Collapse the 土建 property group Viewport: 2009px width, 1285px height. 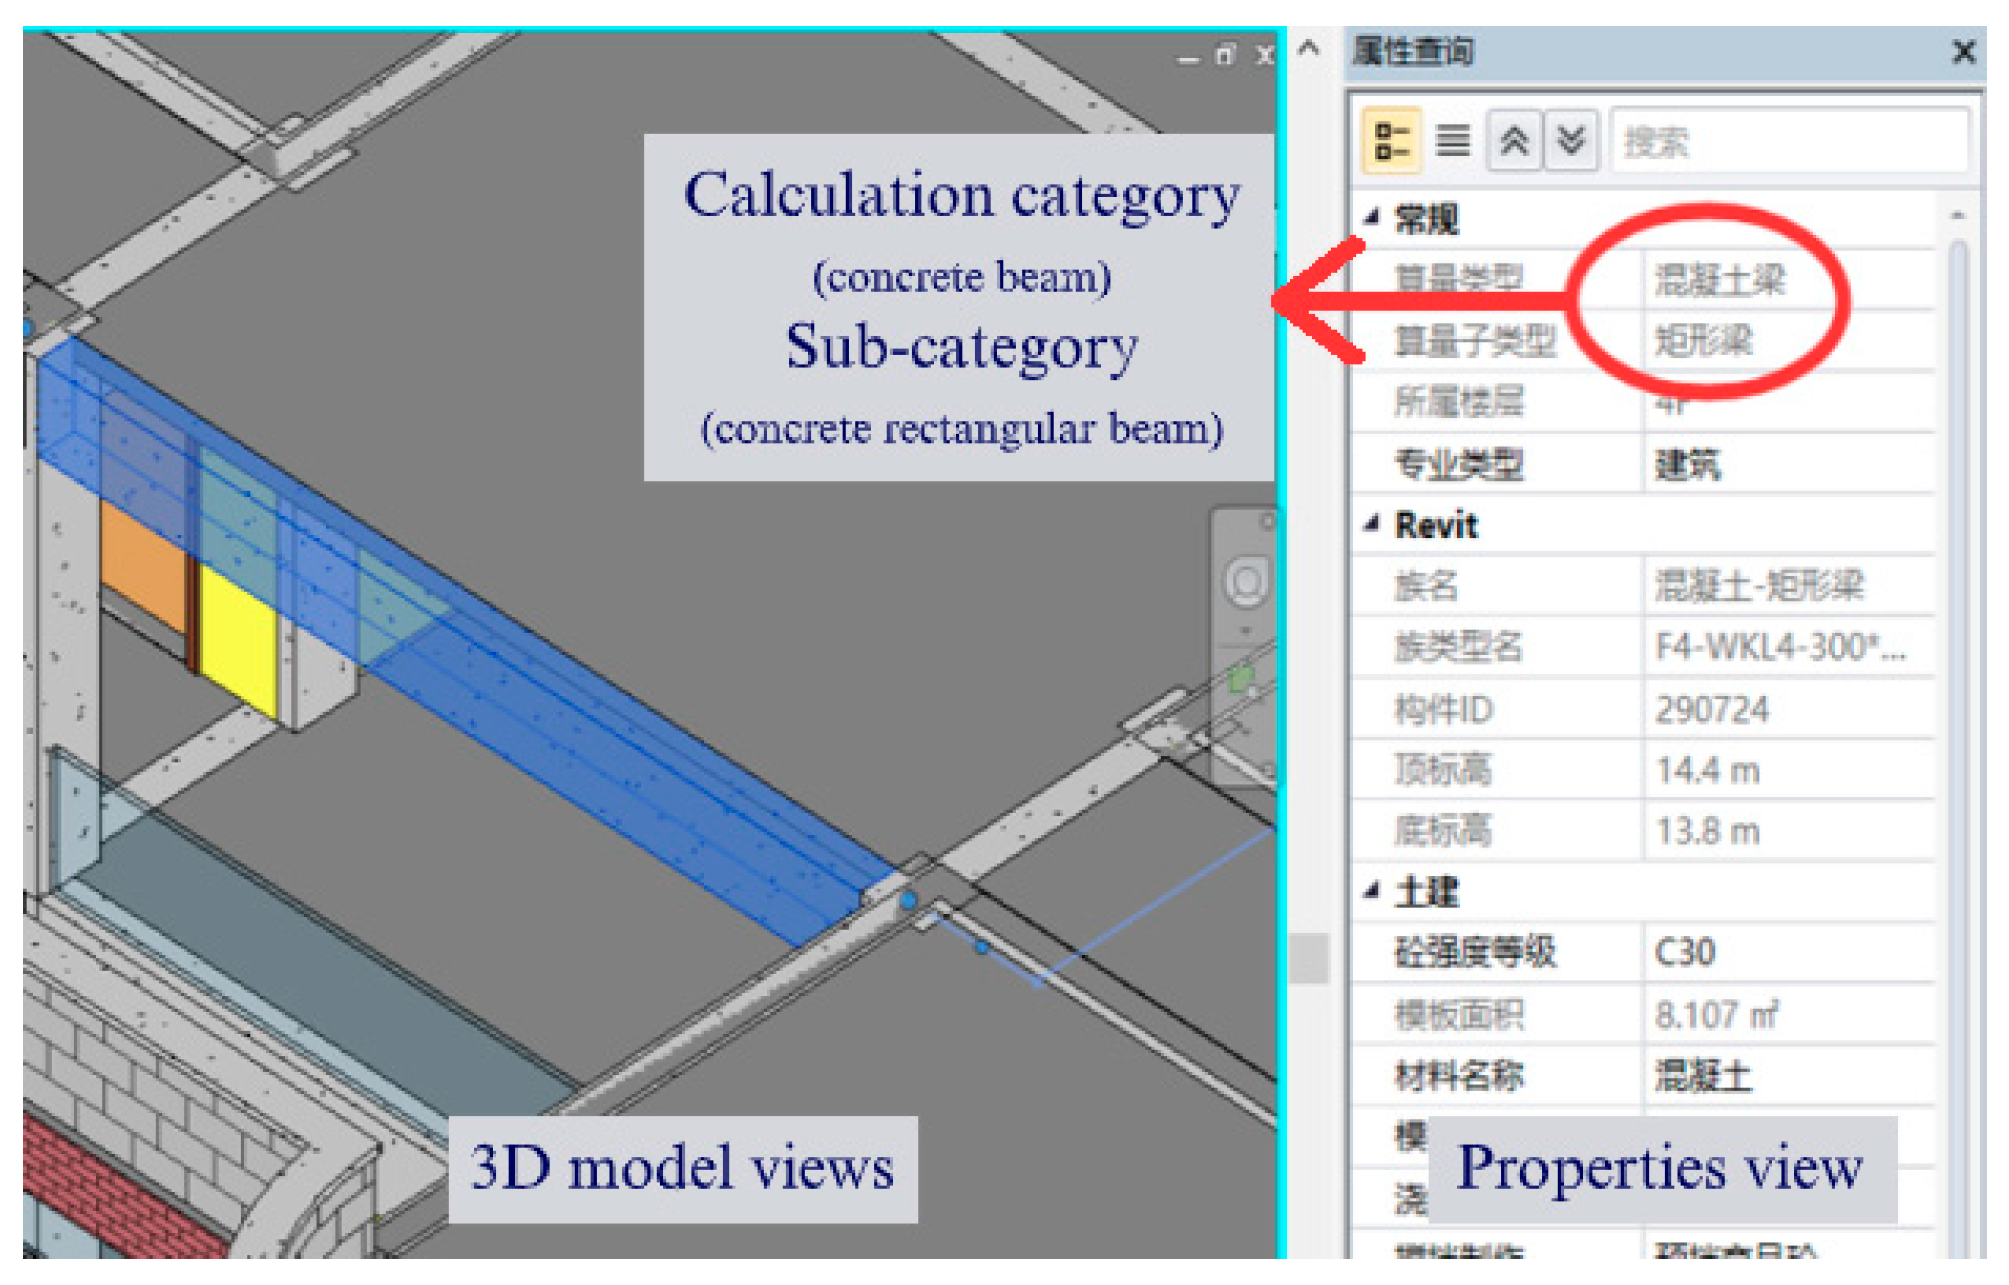tap(1373, 889)
